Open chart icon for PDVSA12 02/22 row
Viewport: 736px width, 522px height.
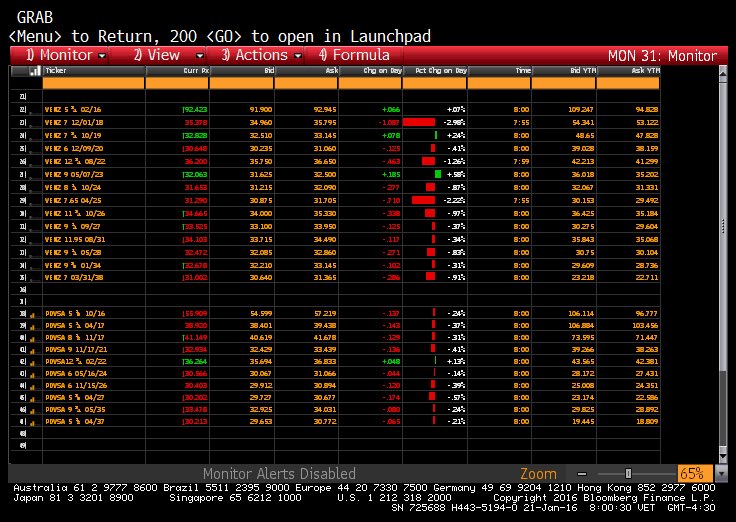tap(33, 363)
